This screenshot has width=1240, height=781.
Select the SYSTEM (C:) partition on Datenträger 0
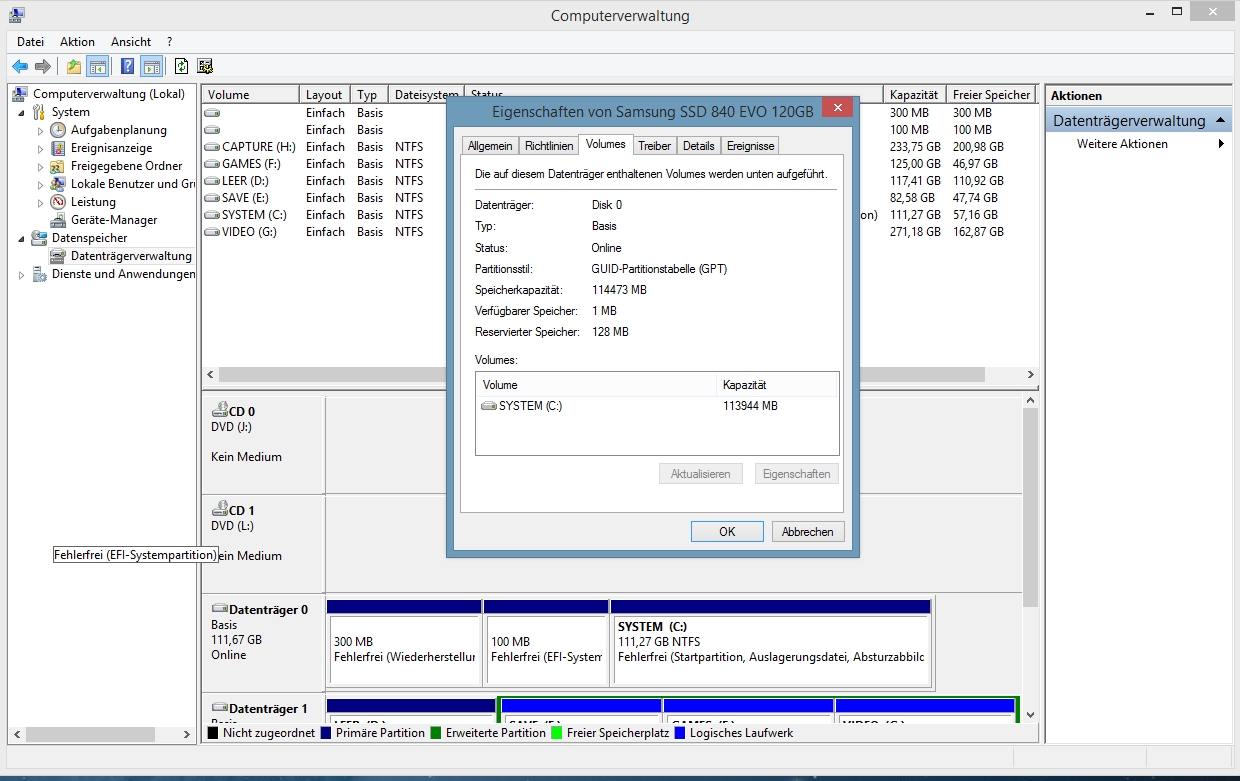tap(771, 642)
